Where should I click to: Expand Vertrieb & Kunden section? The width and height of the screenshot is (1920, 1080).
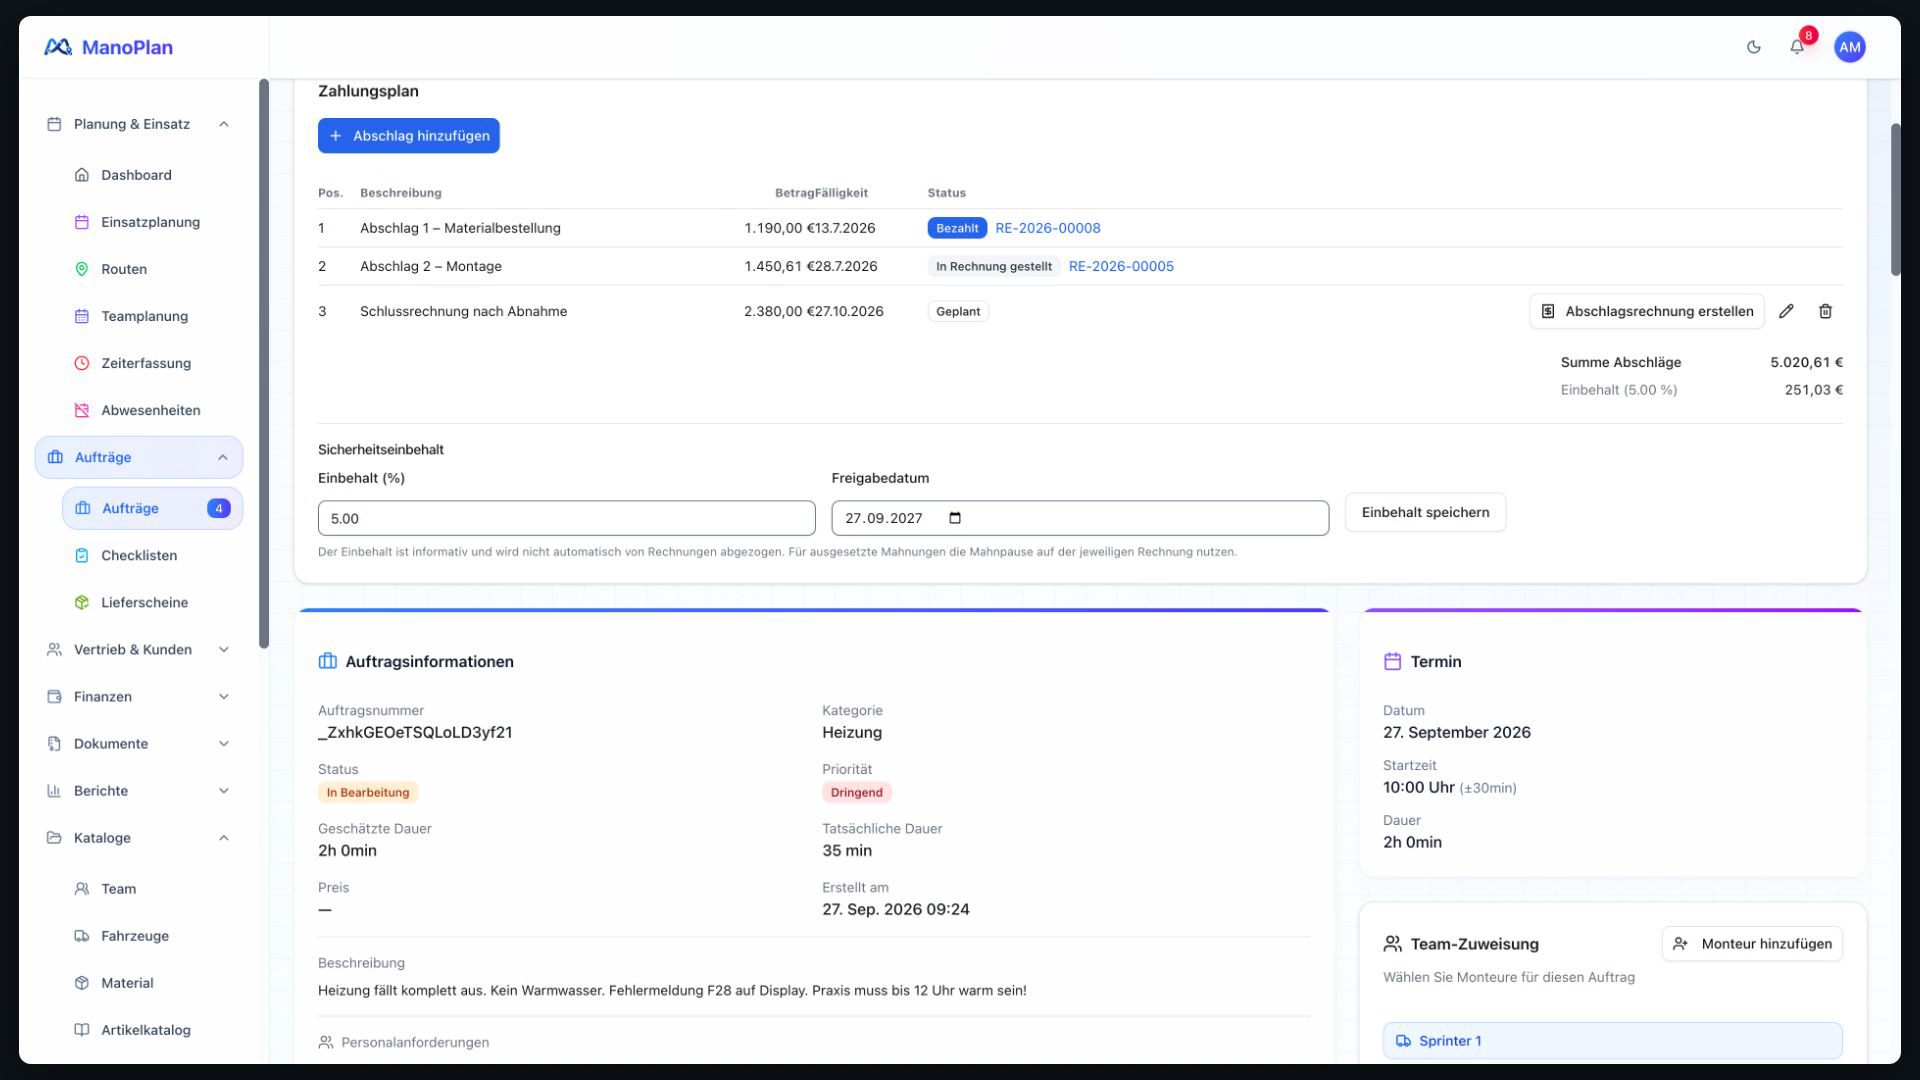click(139, 649)
